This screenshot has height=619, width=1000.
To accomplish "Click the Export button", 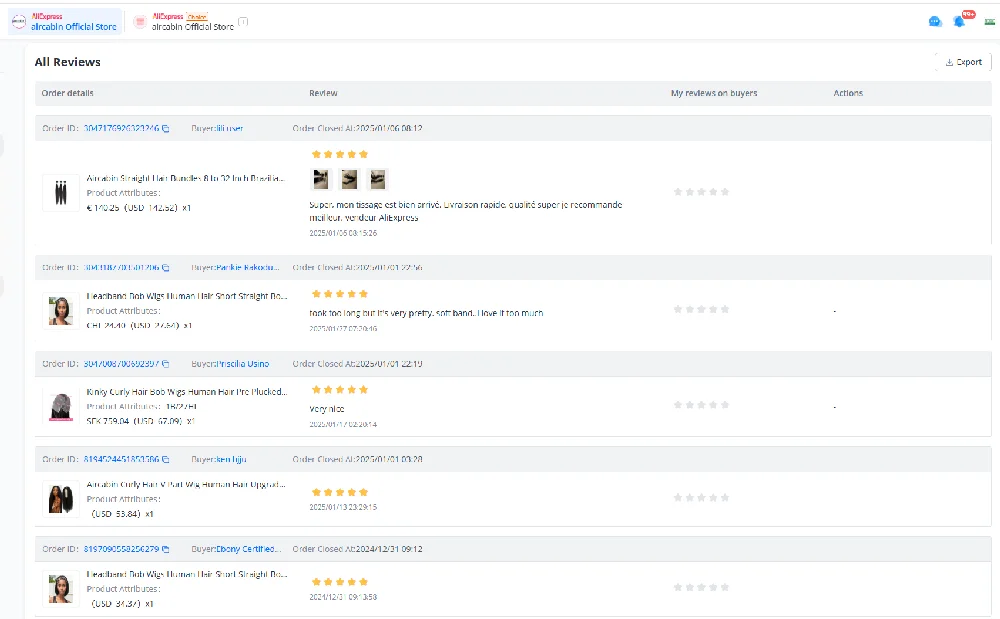I will coord(963,62).
